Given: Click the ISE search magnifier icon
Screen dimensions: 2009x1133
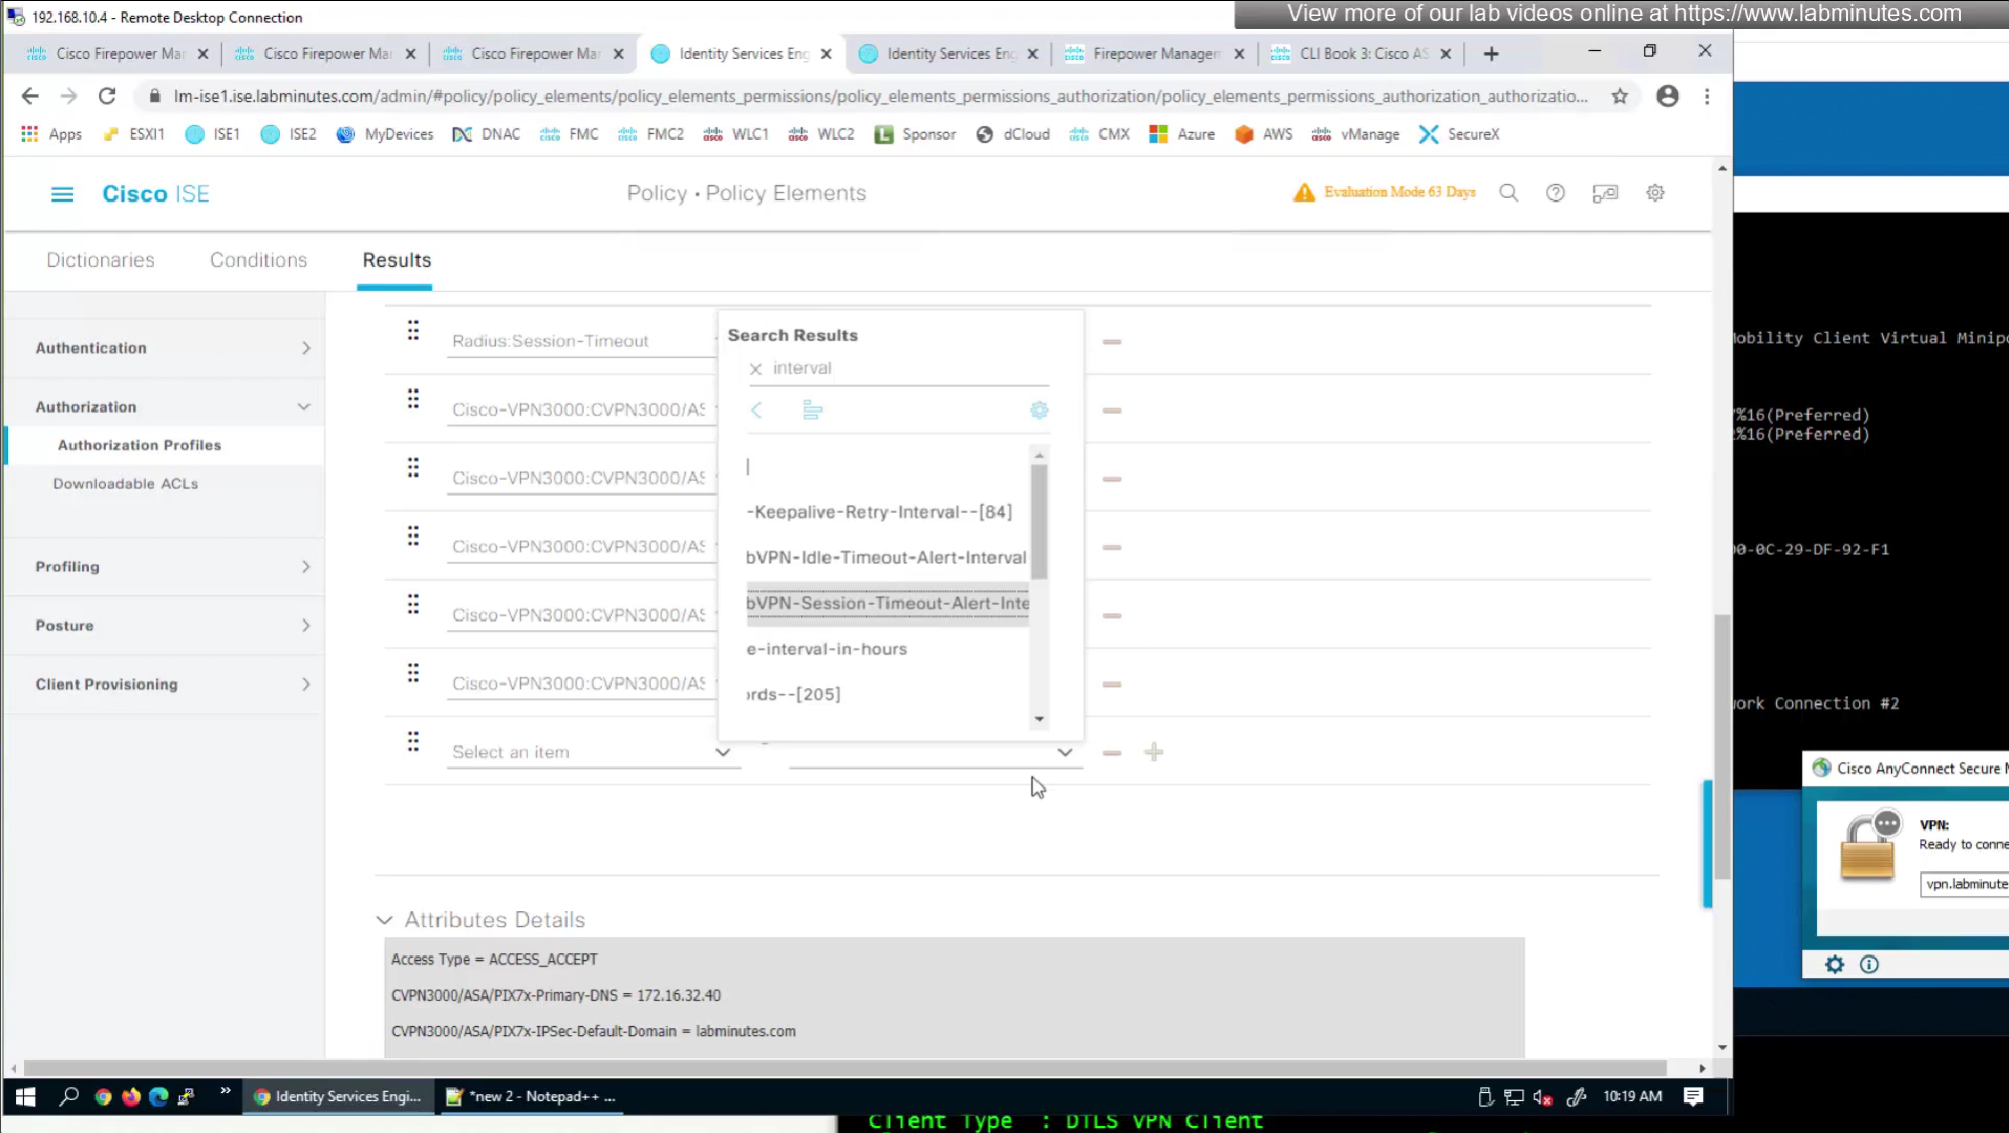Looking at the screenshot, I should [x=1508, y=193].
